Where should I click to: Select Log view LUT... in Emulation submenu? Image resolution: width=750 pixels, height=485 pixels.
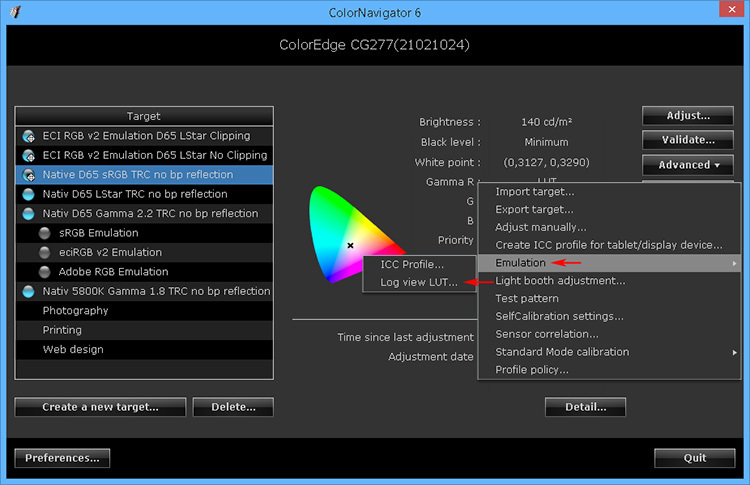(x=419, y=282)
